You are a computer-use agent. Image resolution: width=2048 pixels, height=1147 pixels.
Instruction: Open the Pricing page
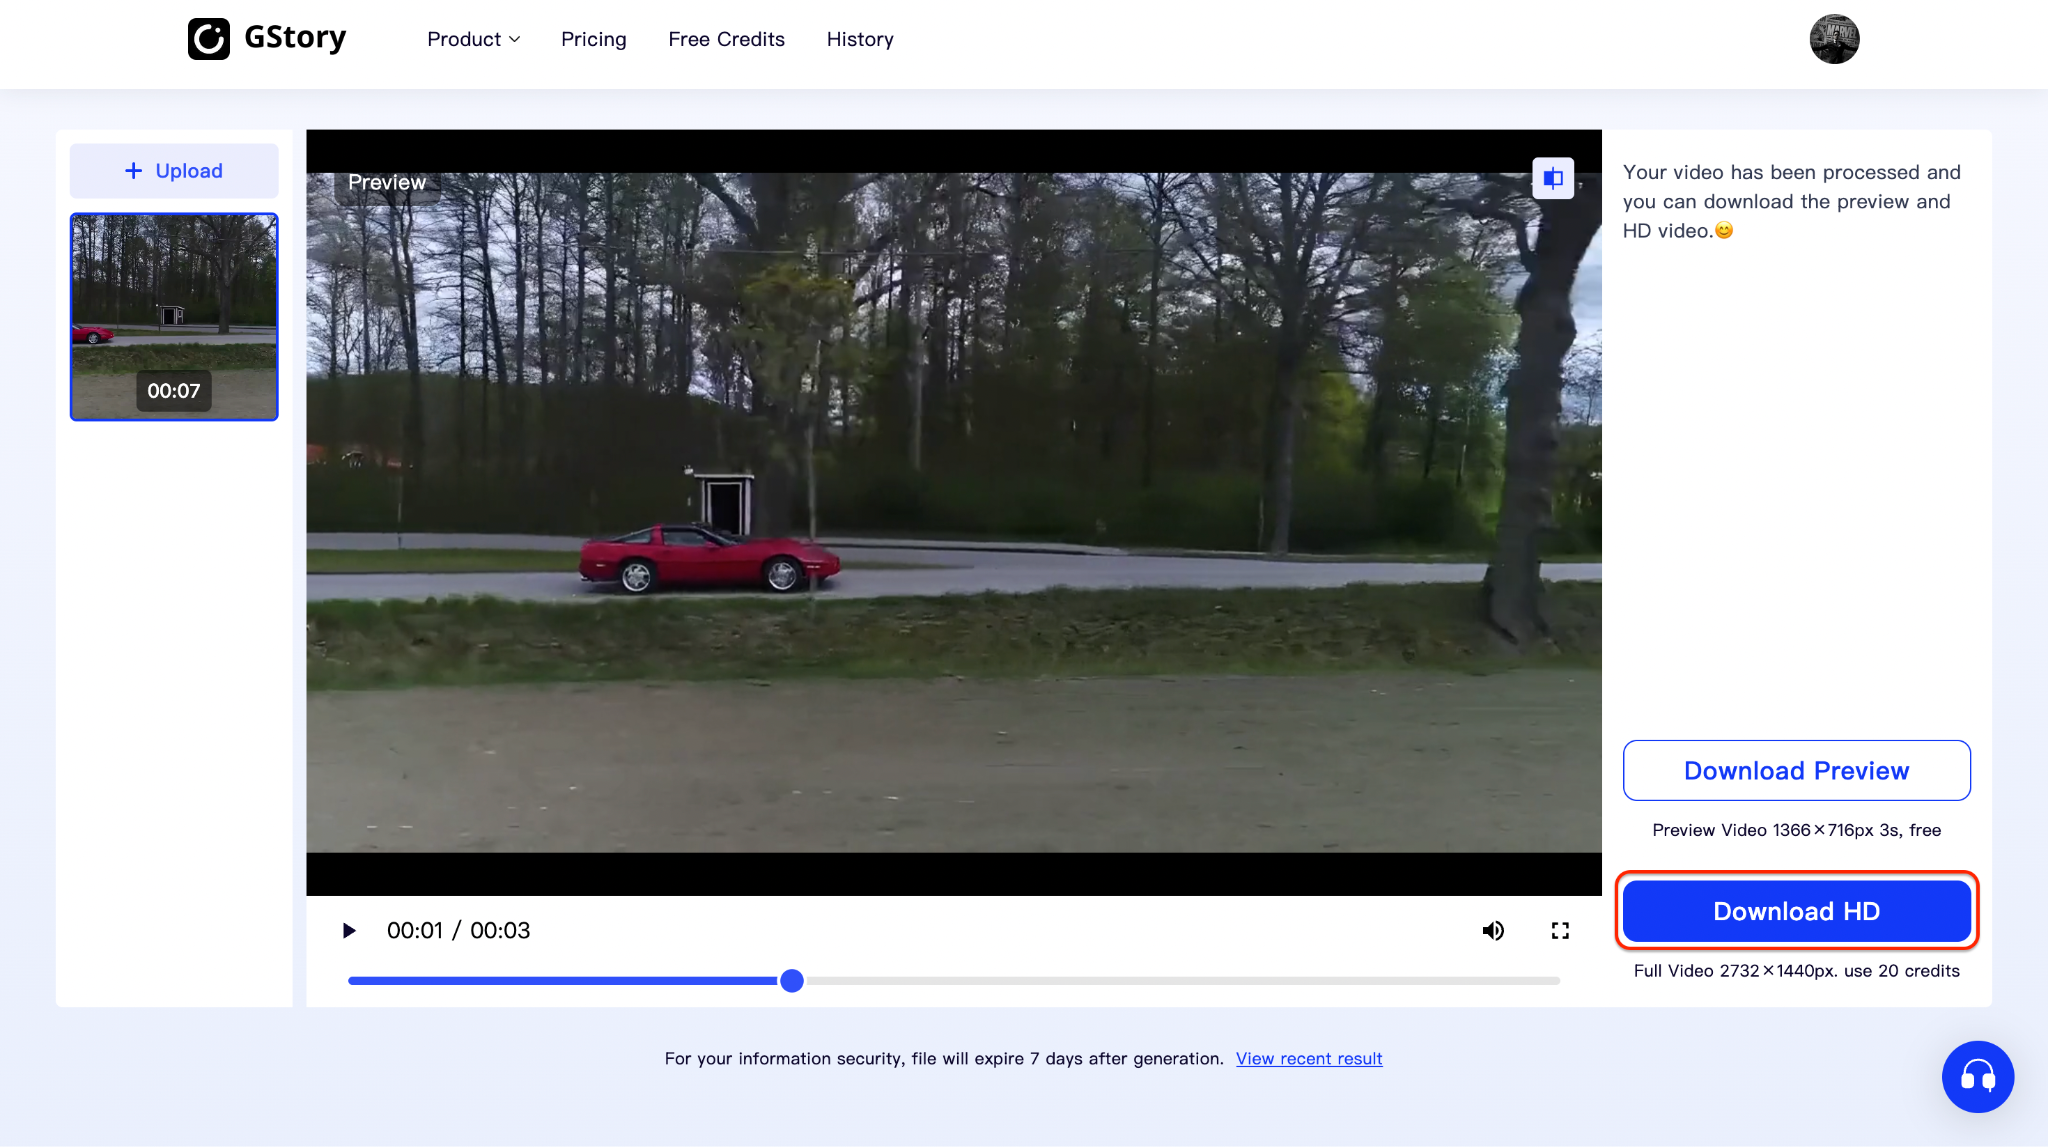point(593,39)
